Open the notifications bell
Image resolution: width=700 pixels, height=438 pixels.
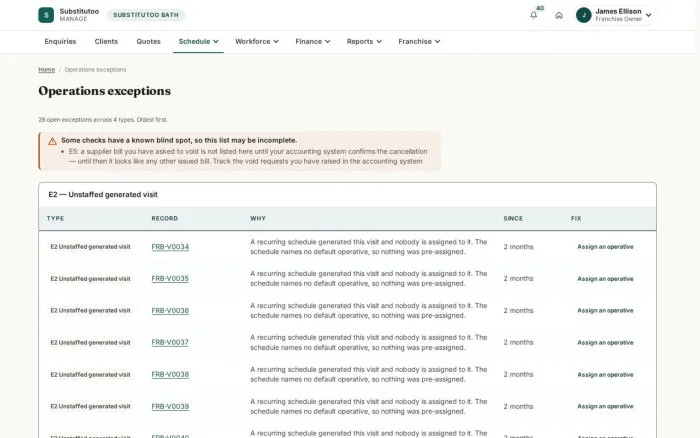click(533, 15)
